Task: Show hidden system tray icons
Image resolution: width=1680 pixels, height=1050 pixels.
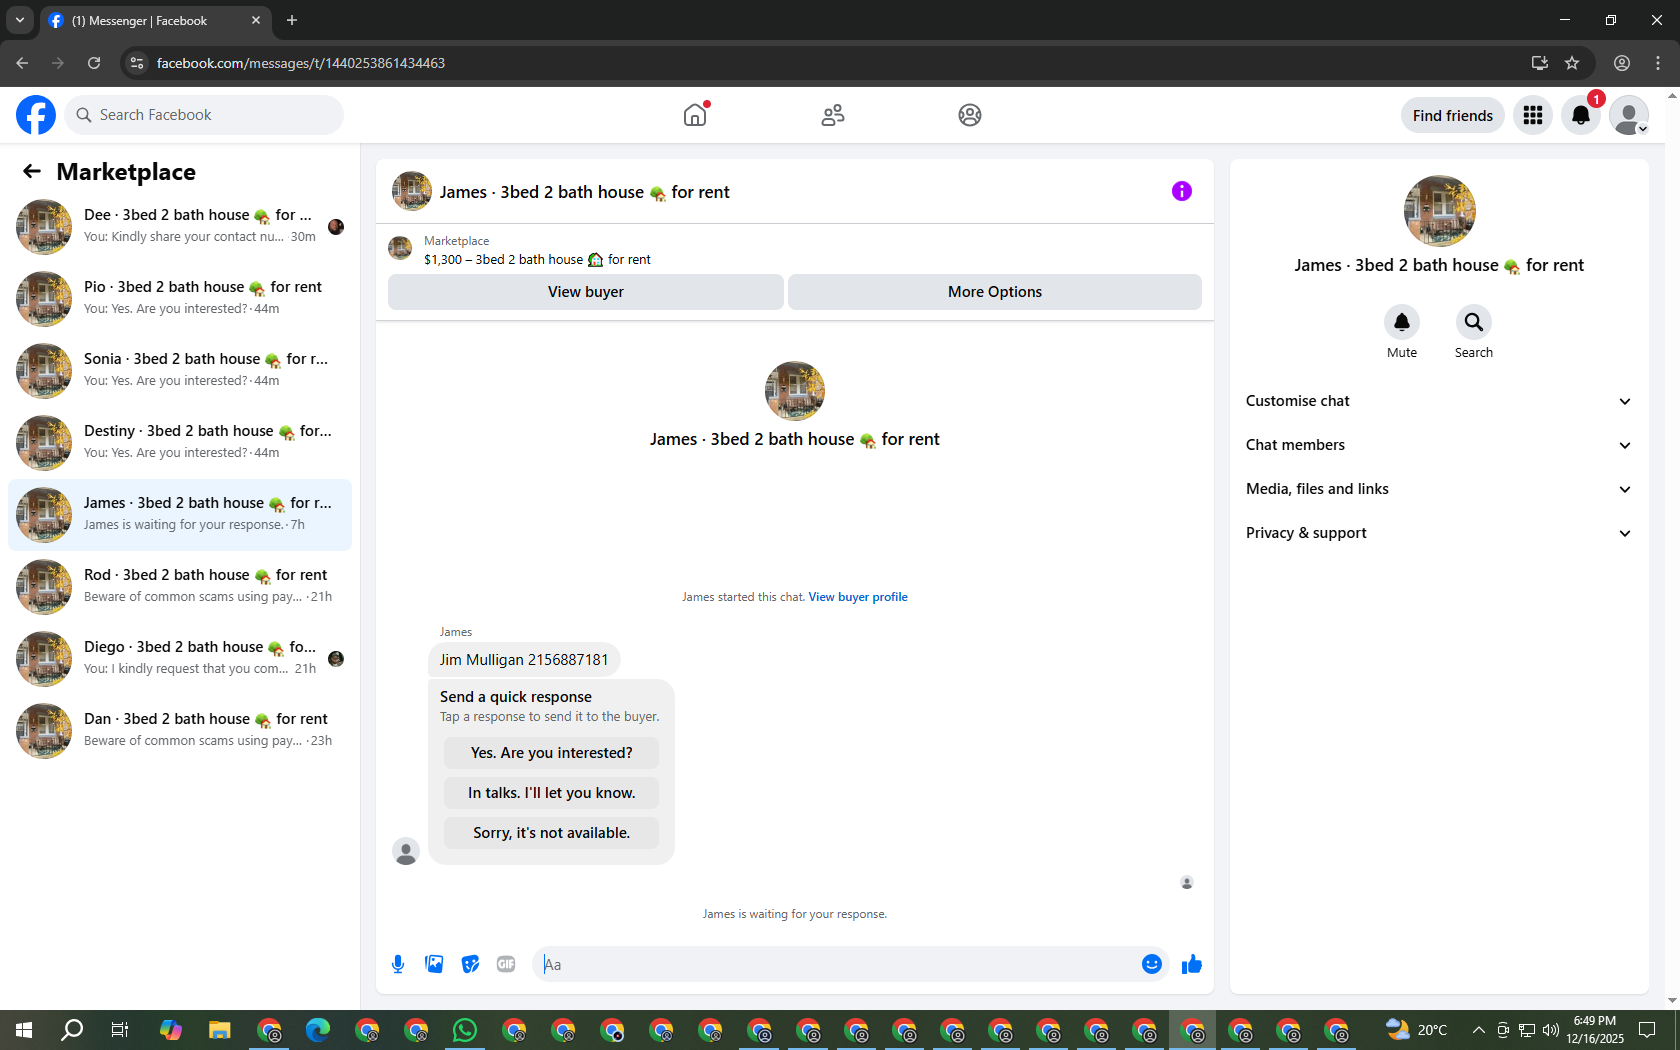Action: click(x=1478, y=1030)
